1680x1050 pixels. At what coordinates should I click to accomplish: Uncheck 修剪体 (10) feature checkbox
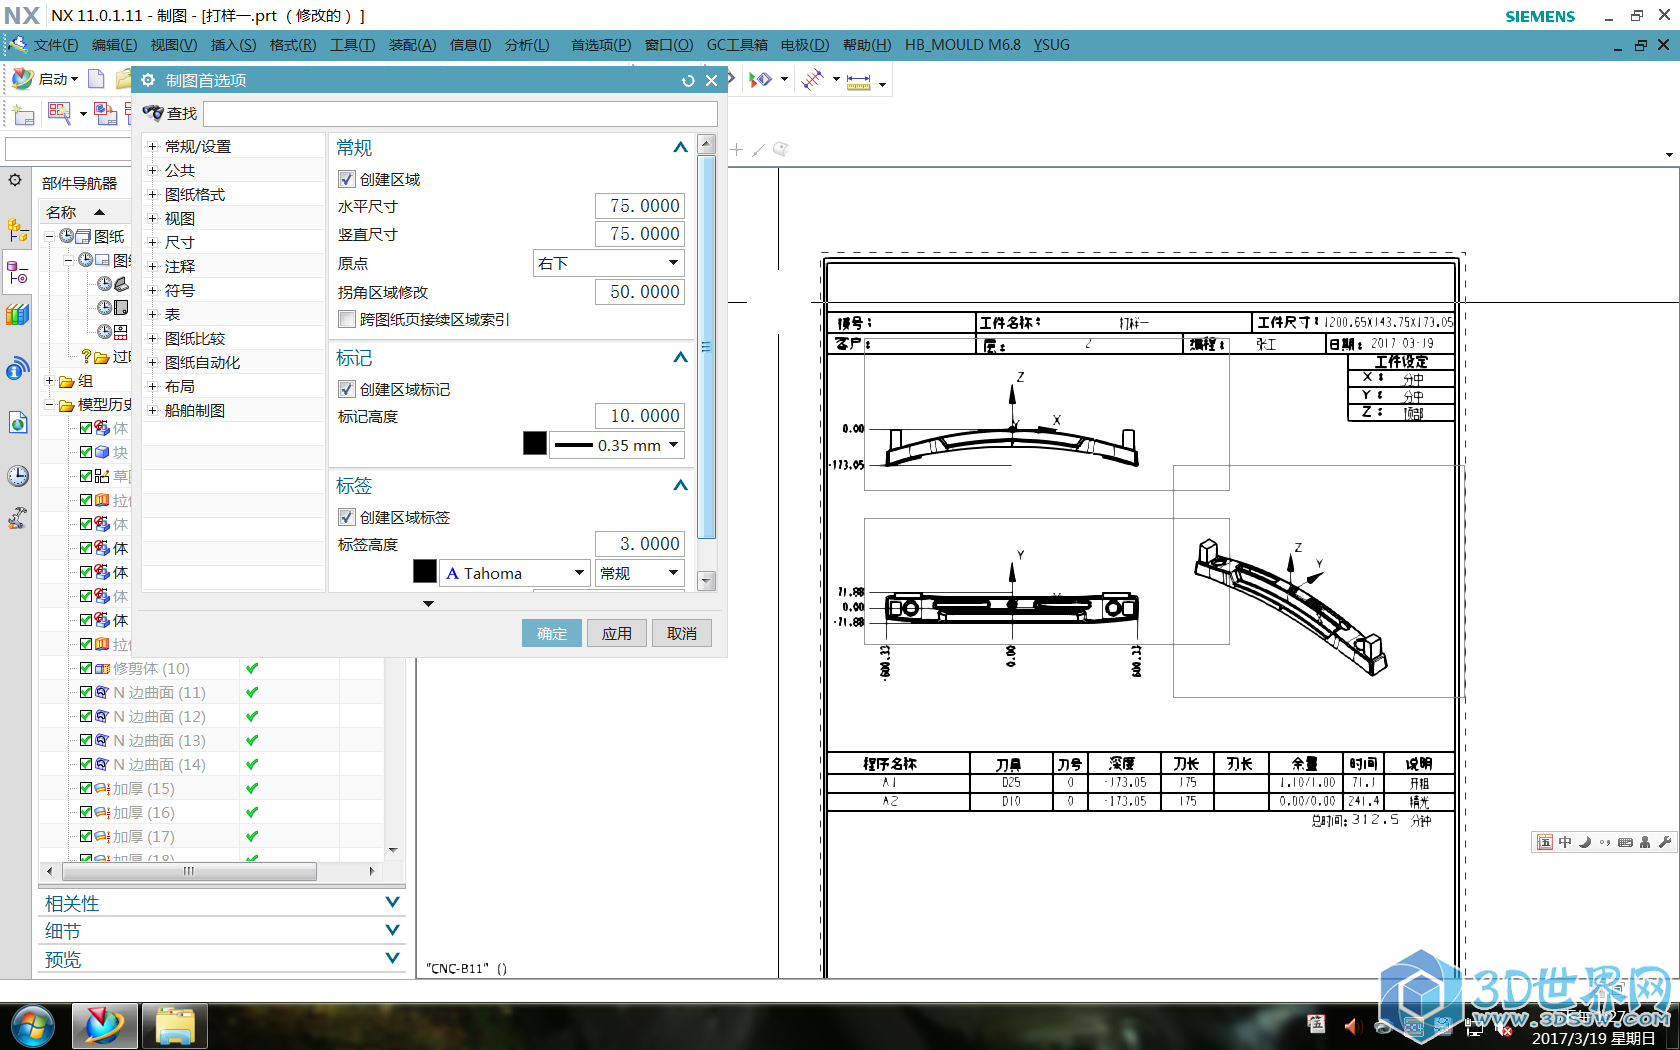[x=86, y=668]
